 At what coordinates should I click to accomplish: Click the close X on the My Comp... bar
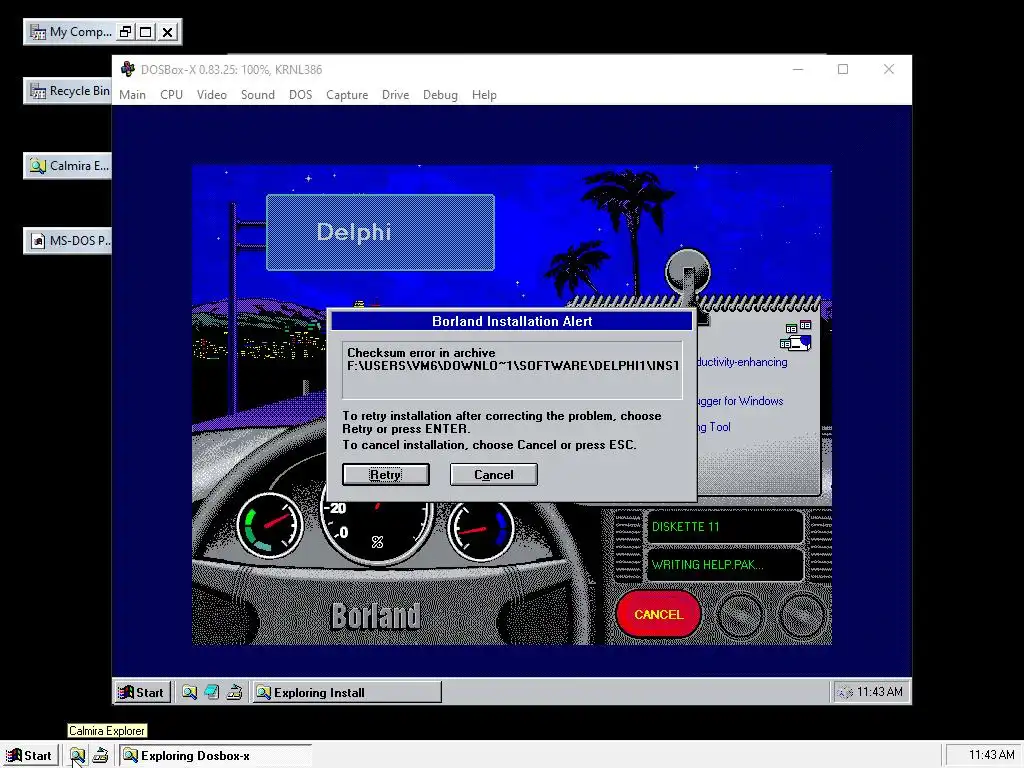pos(168,31)
